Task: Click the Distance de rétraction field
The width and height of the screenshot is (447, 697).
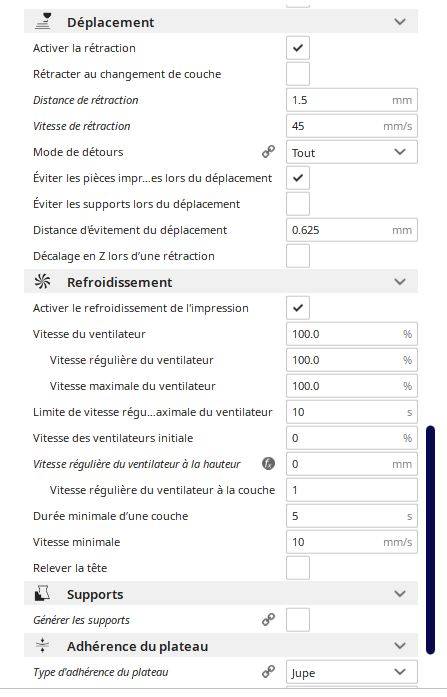Action: click(352, 100)
